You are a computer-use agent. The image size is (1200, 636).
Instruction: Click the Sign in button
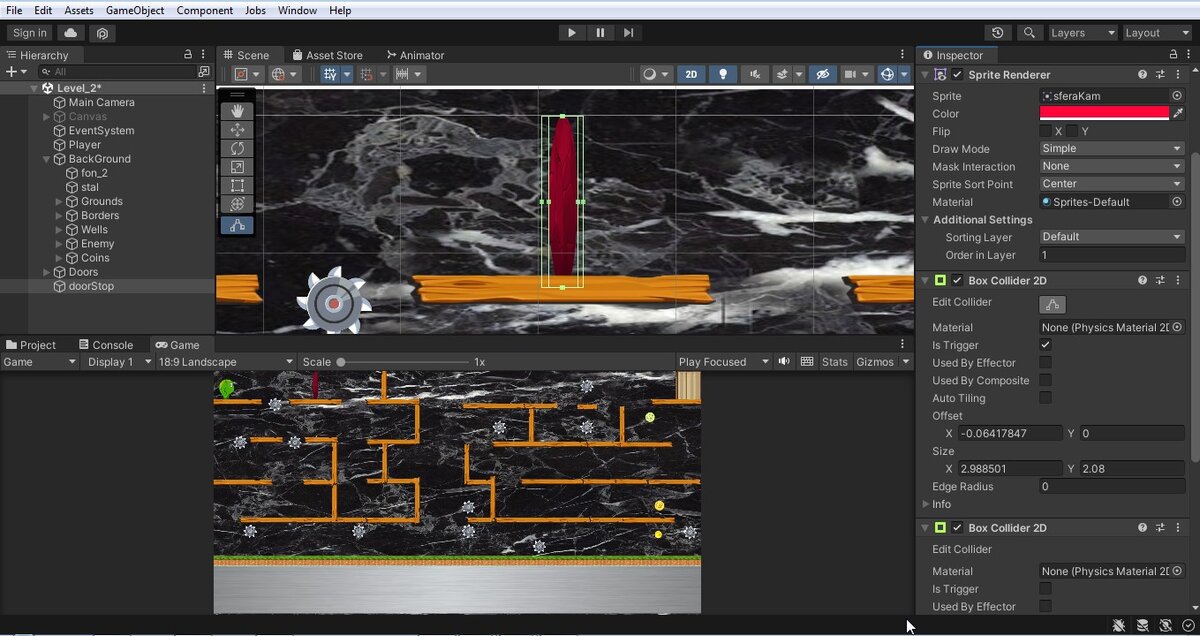30,33
